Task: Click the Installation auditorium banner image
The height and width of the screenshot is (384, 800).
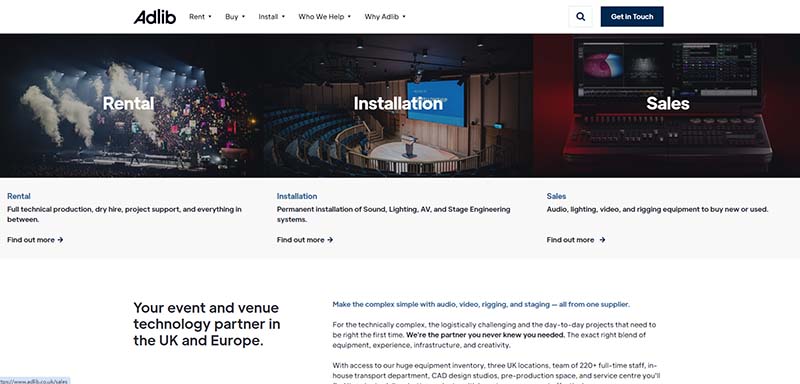Action: [x=399, y=106]
